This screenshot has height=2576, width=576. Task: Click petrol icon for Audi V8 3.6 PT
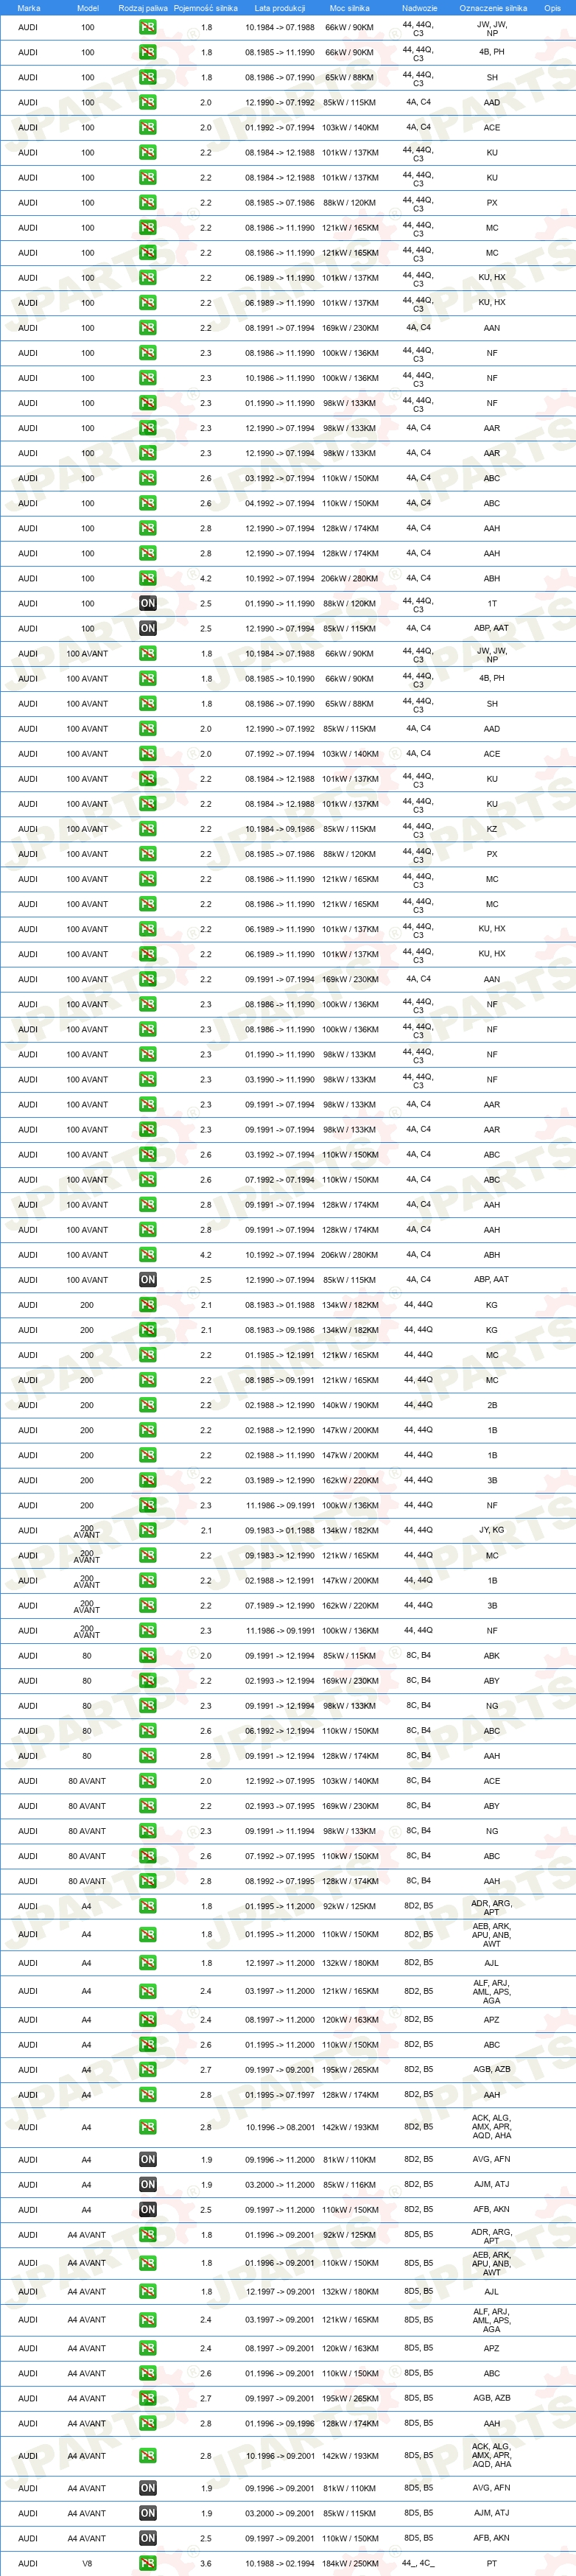148,2563
